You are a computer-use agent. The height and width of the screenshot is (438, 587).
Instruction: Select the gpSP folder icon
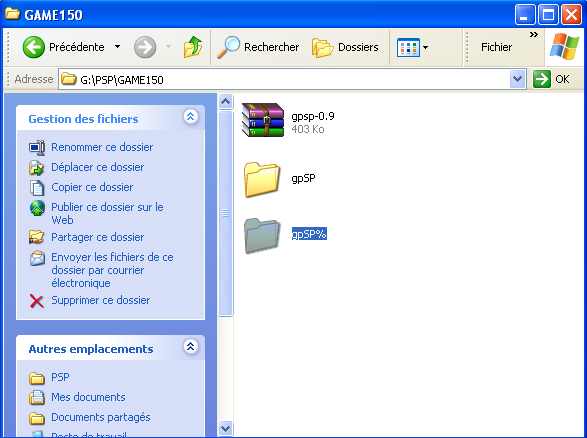tap(262, 179)
